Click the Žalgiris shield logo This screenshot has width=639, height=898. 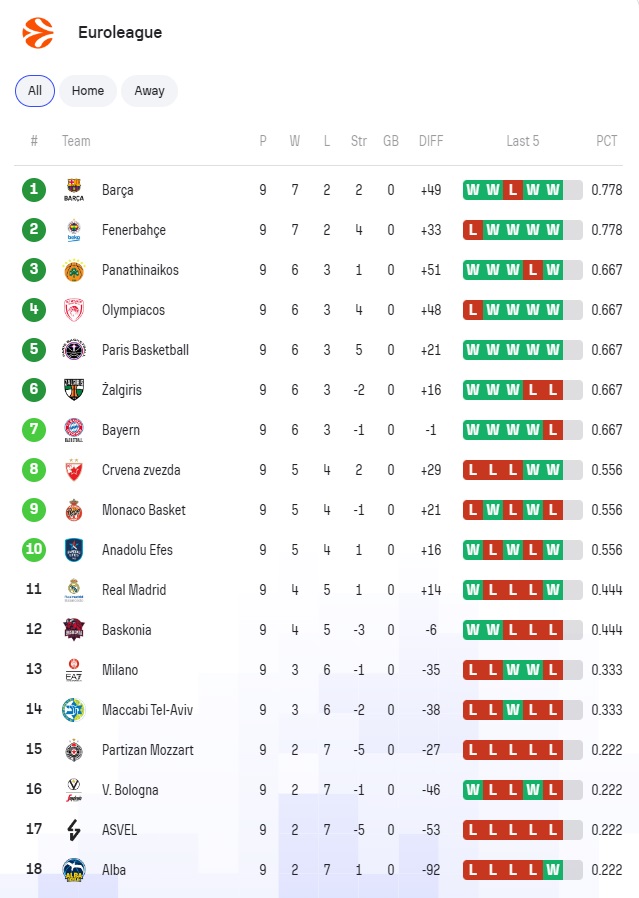74,389
